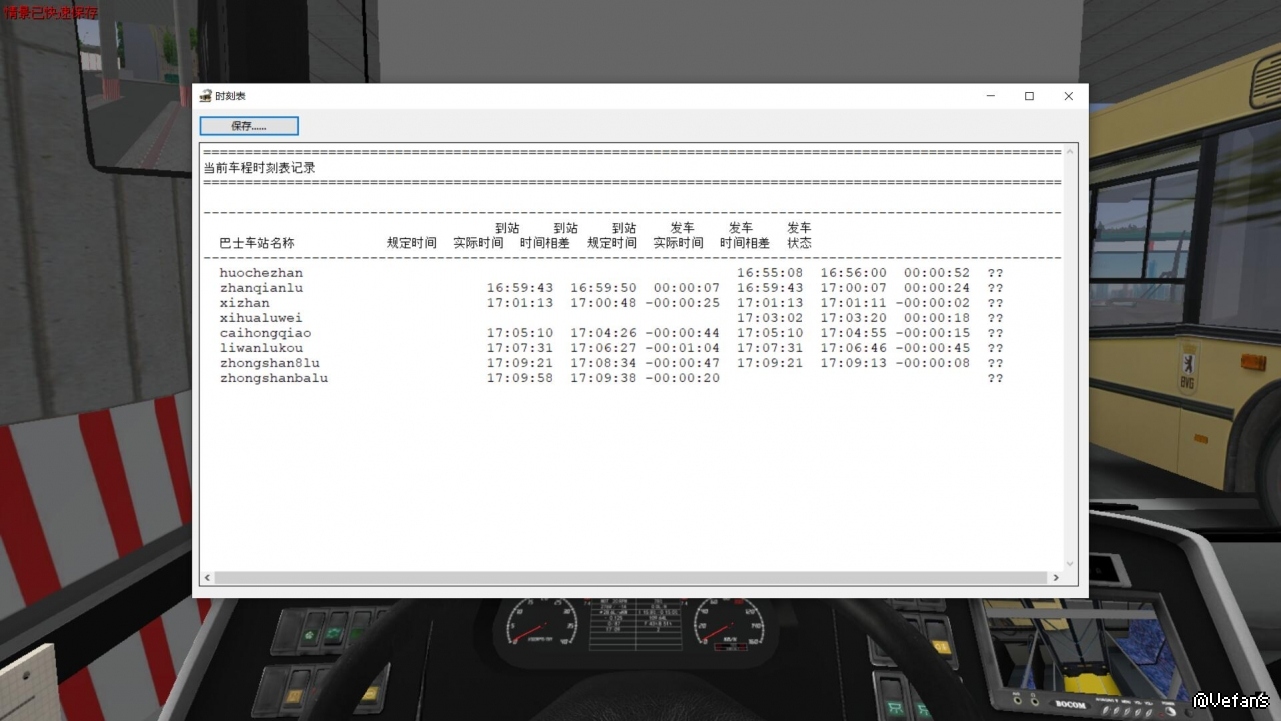Minimize the 时刻表 window

pos(991,96)
